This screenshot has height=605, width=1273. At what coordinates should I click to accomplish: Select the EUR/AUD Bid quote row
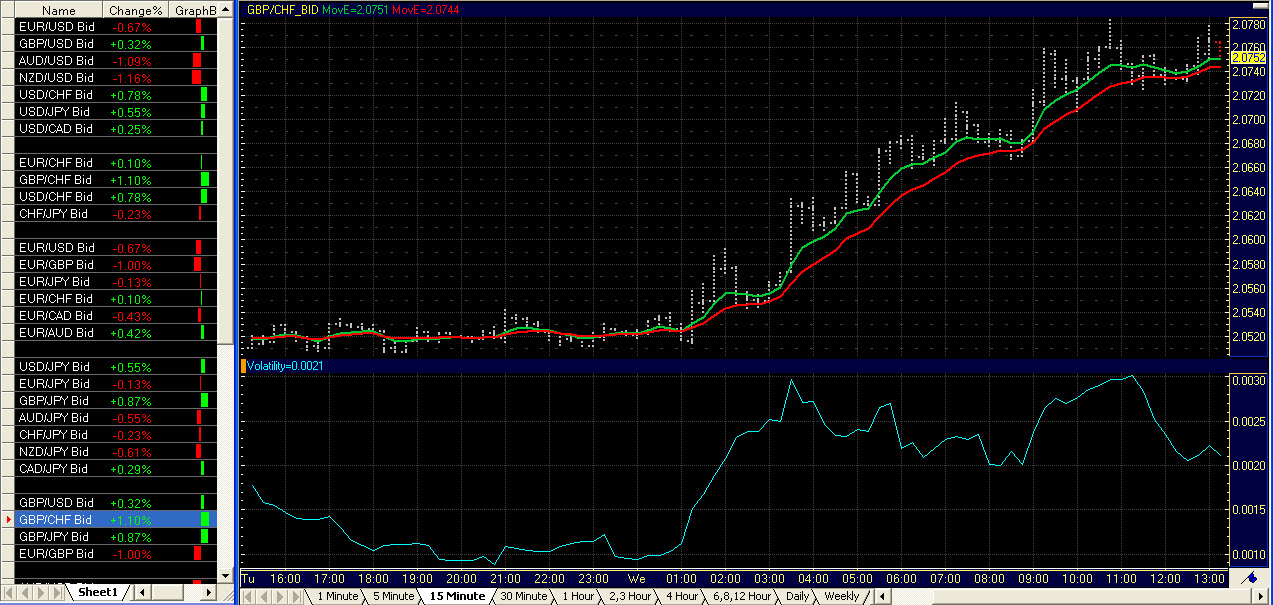pos(56,333)
